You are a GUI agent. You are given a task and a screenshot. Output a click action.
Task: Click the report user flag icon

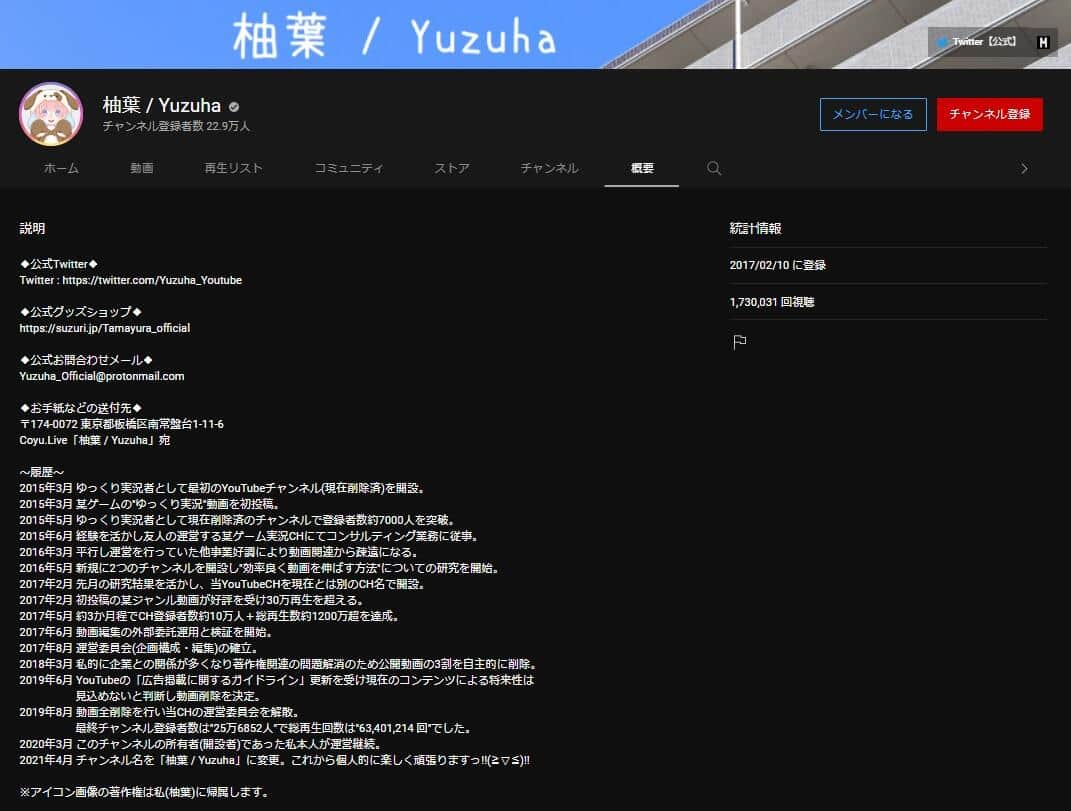pos(739,342)
